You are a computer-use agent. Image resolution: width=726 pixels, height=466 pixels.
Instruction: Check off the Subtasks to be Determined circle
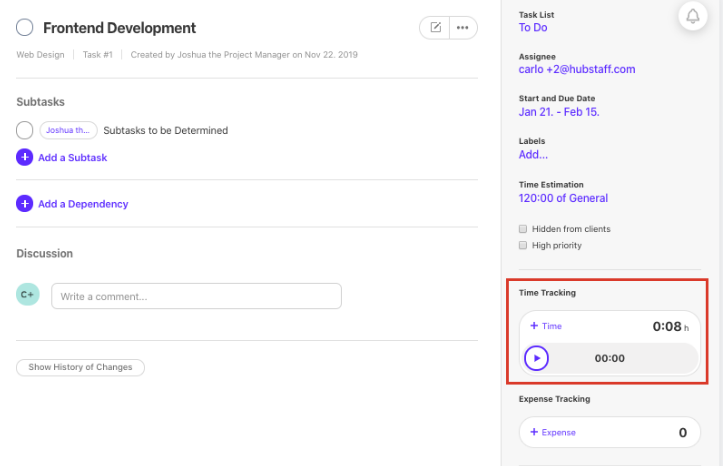tap(25, 130)
